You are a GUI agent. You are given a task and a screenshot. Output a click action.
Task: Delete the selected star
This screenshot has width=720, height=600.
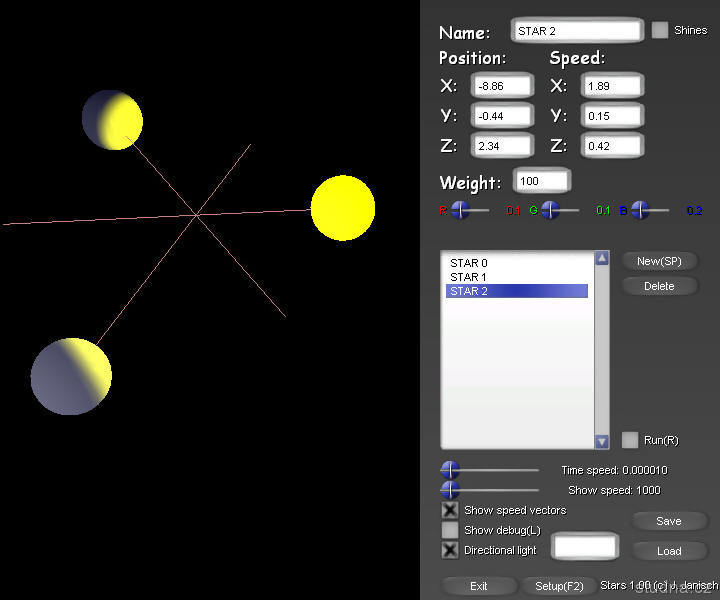pyautogui.click(x=658, y=286)
